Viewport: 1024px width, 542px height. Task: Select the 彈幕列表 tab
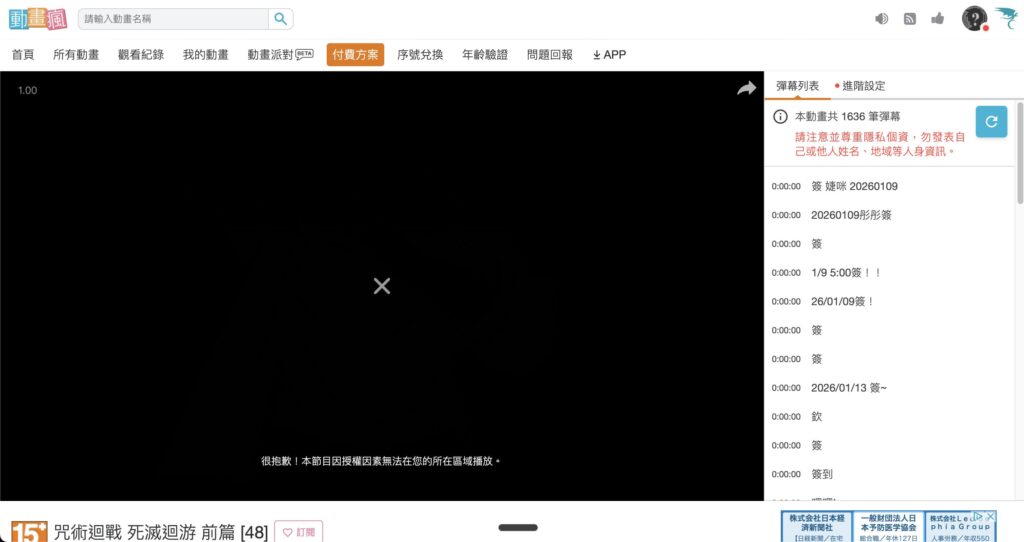(797, 86)
